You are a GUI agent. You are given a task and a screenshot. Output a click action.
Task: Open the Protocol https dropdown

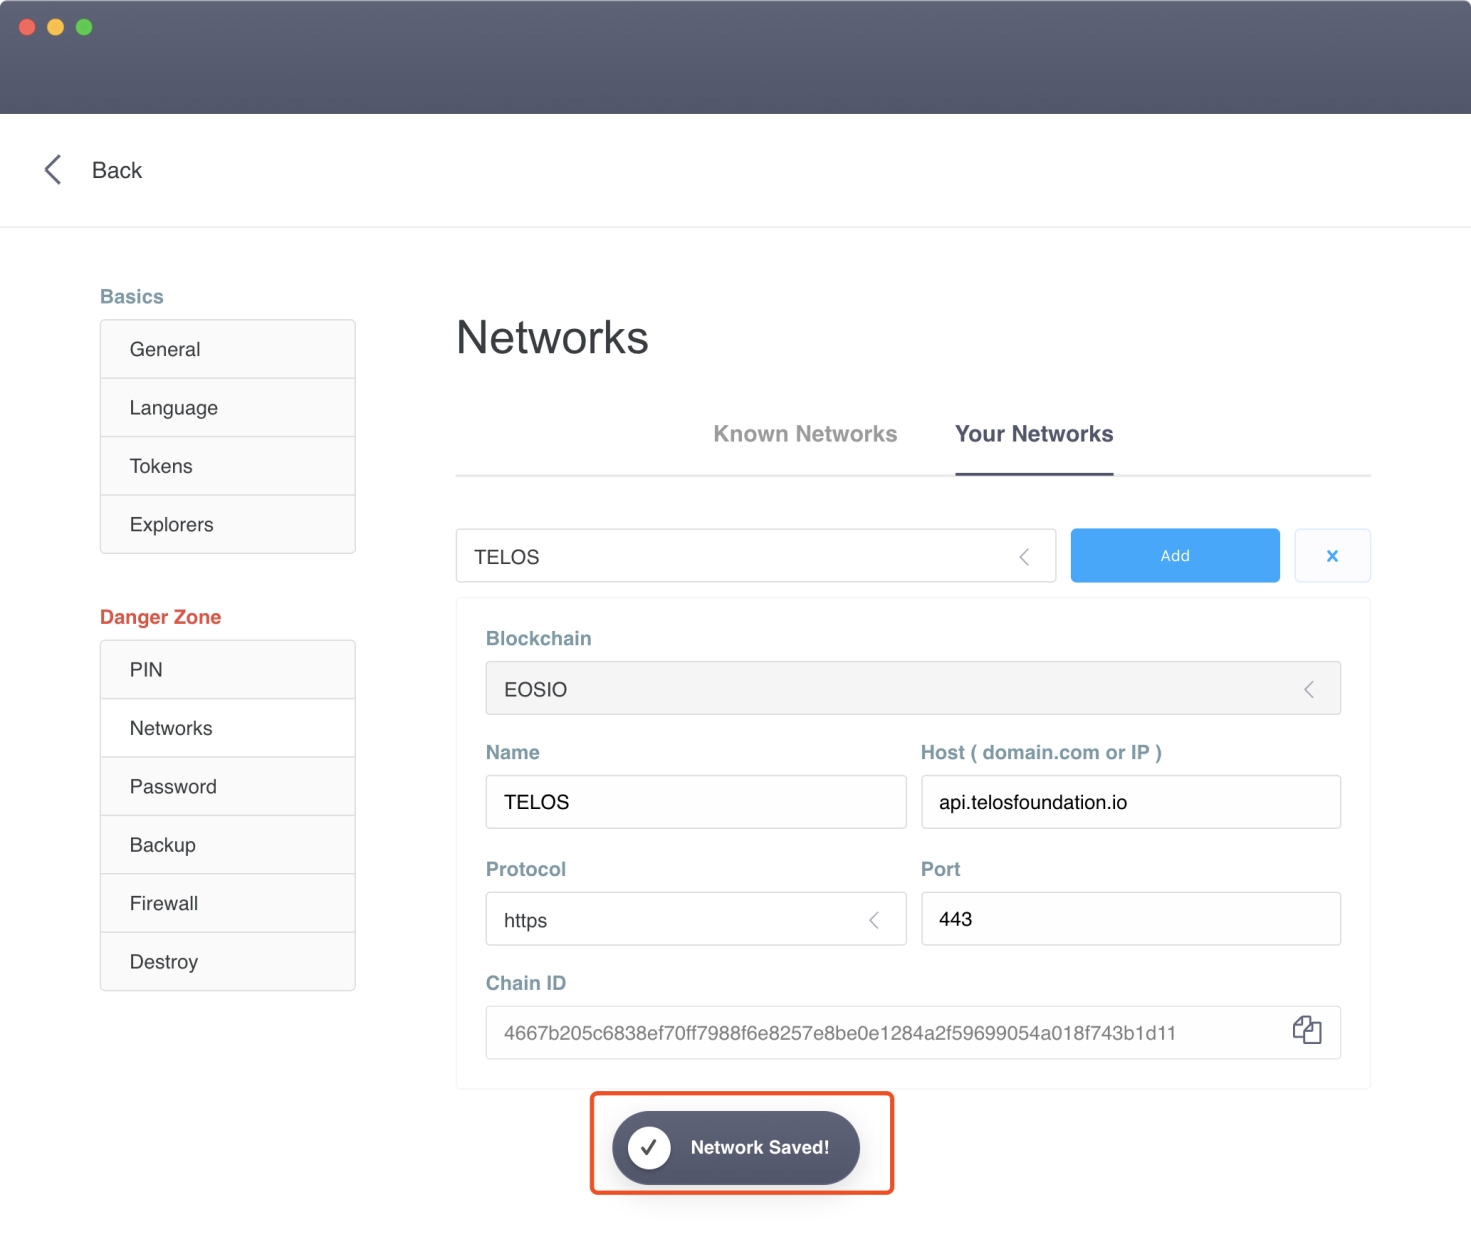(696, 919)
